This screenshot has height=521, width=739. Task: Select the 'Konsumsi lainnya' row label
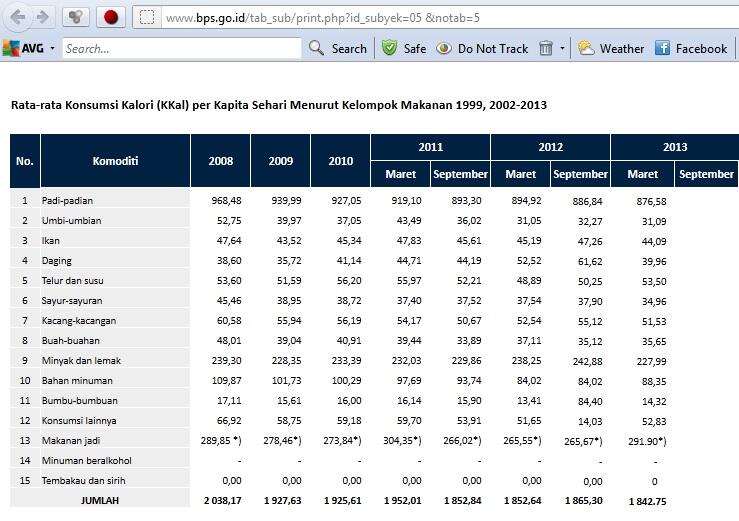click(x=79, y=421)
